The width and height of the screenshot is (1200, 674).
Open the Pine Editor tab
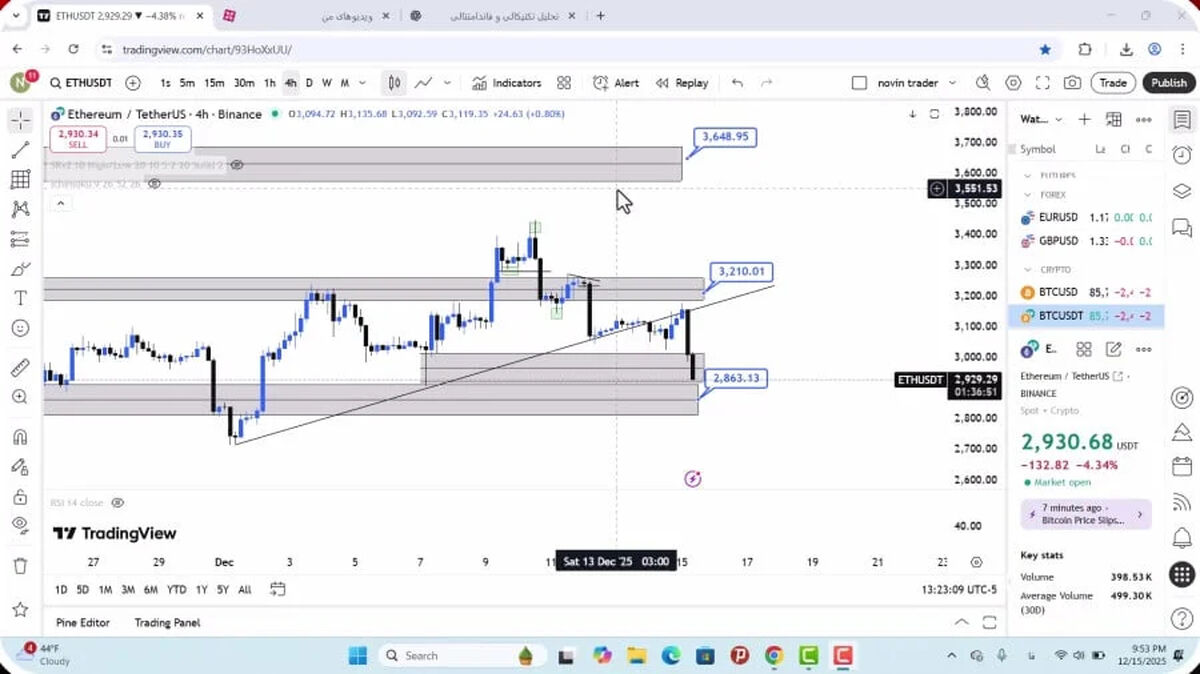click(x=83, y=622)
